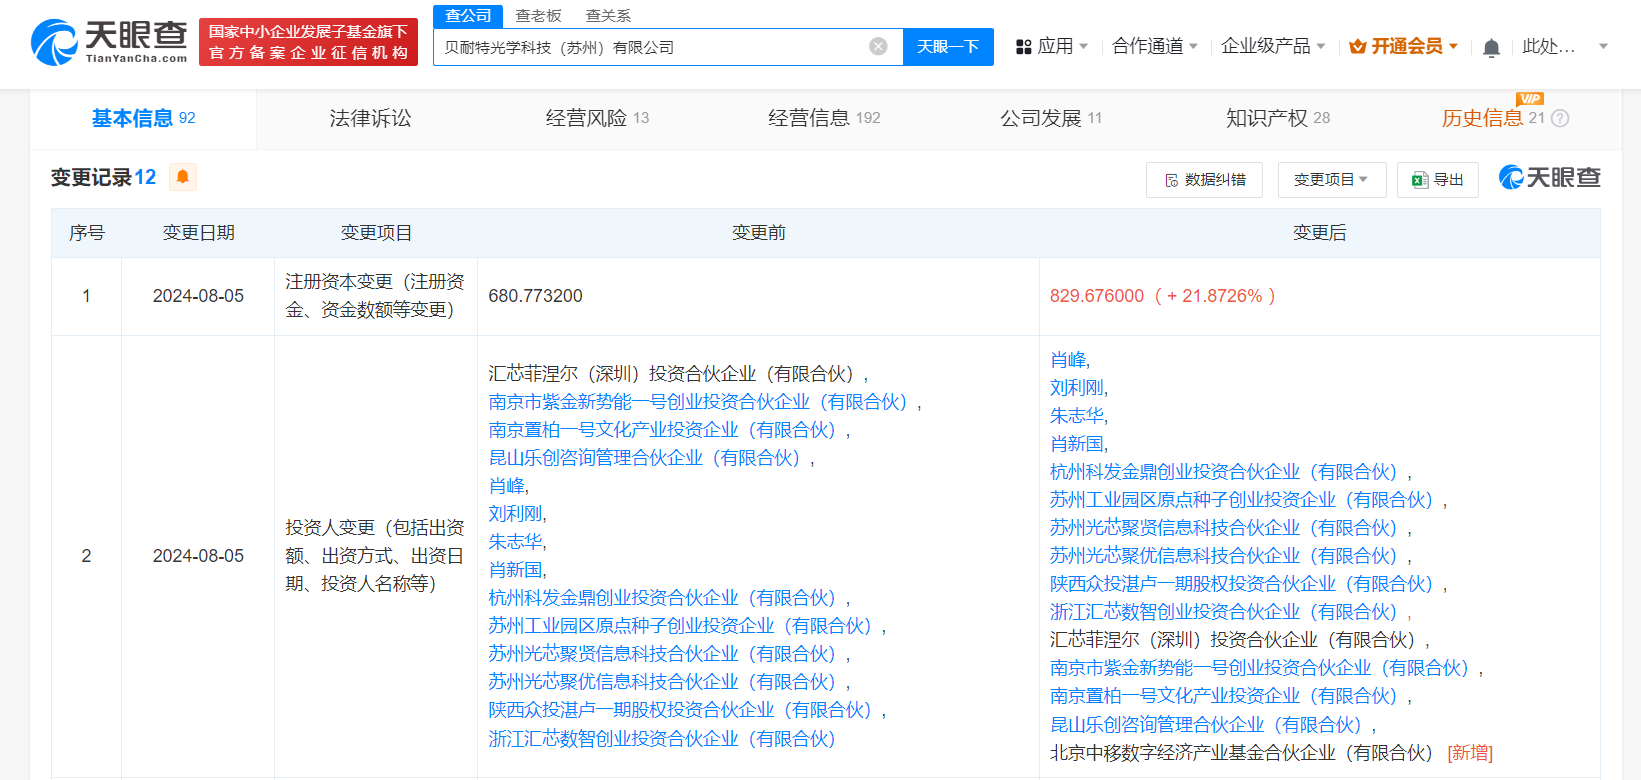Switch to the 查公司 search tab

468,16
